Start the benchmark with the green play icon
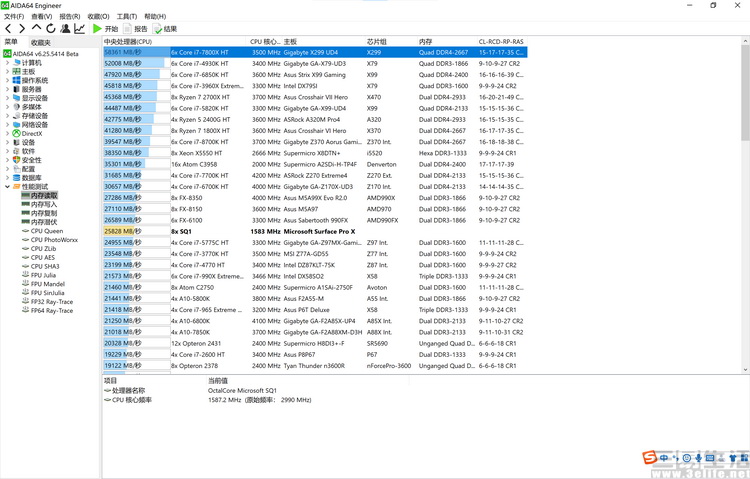 (x=97, y=29)
